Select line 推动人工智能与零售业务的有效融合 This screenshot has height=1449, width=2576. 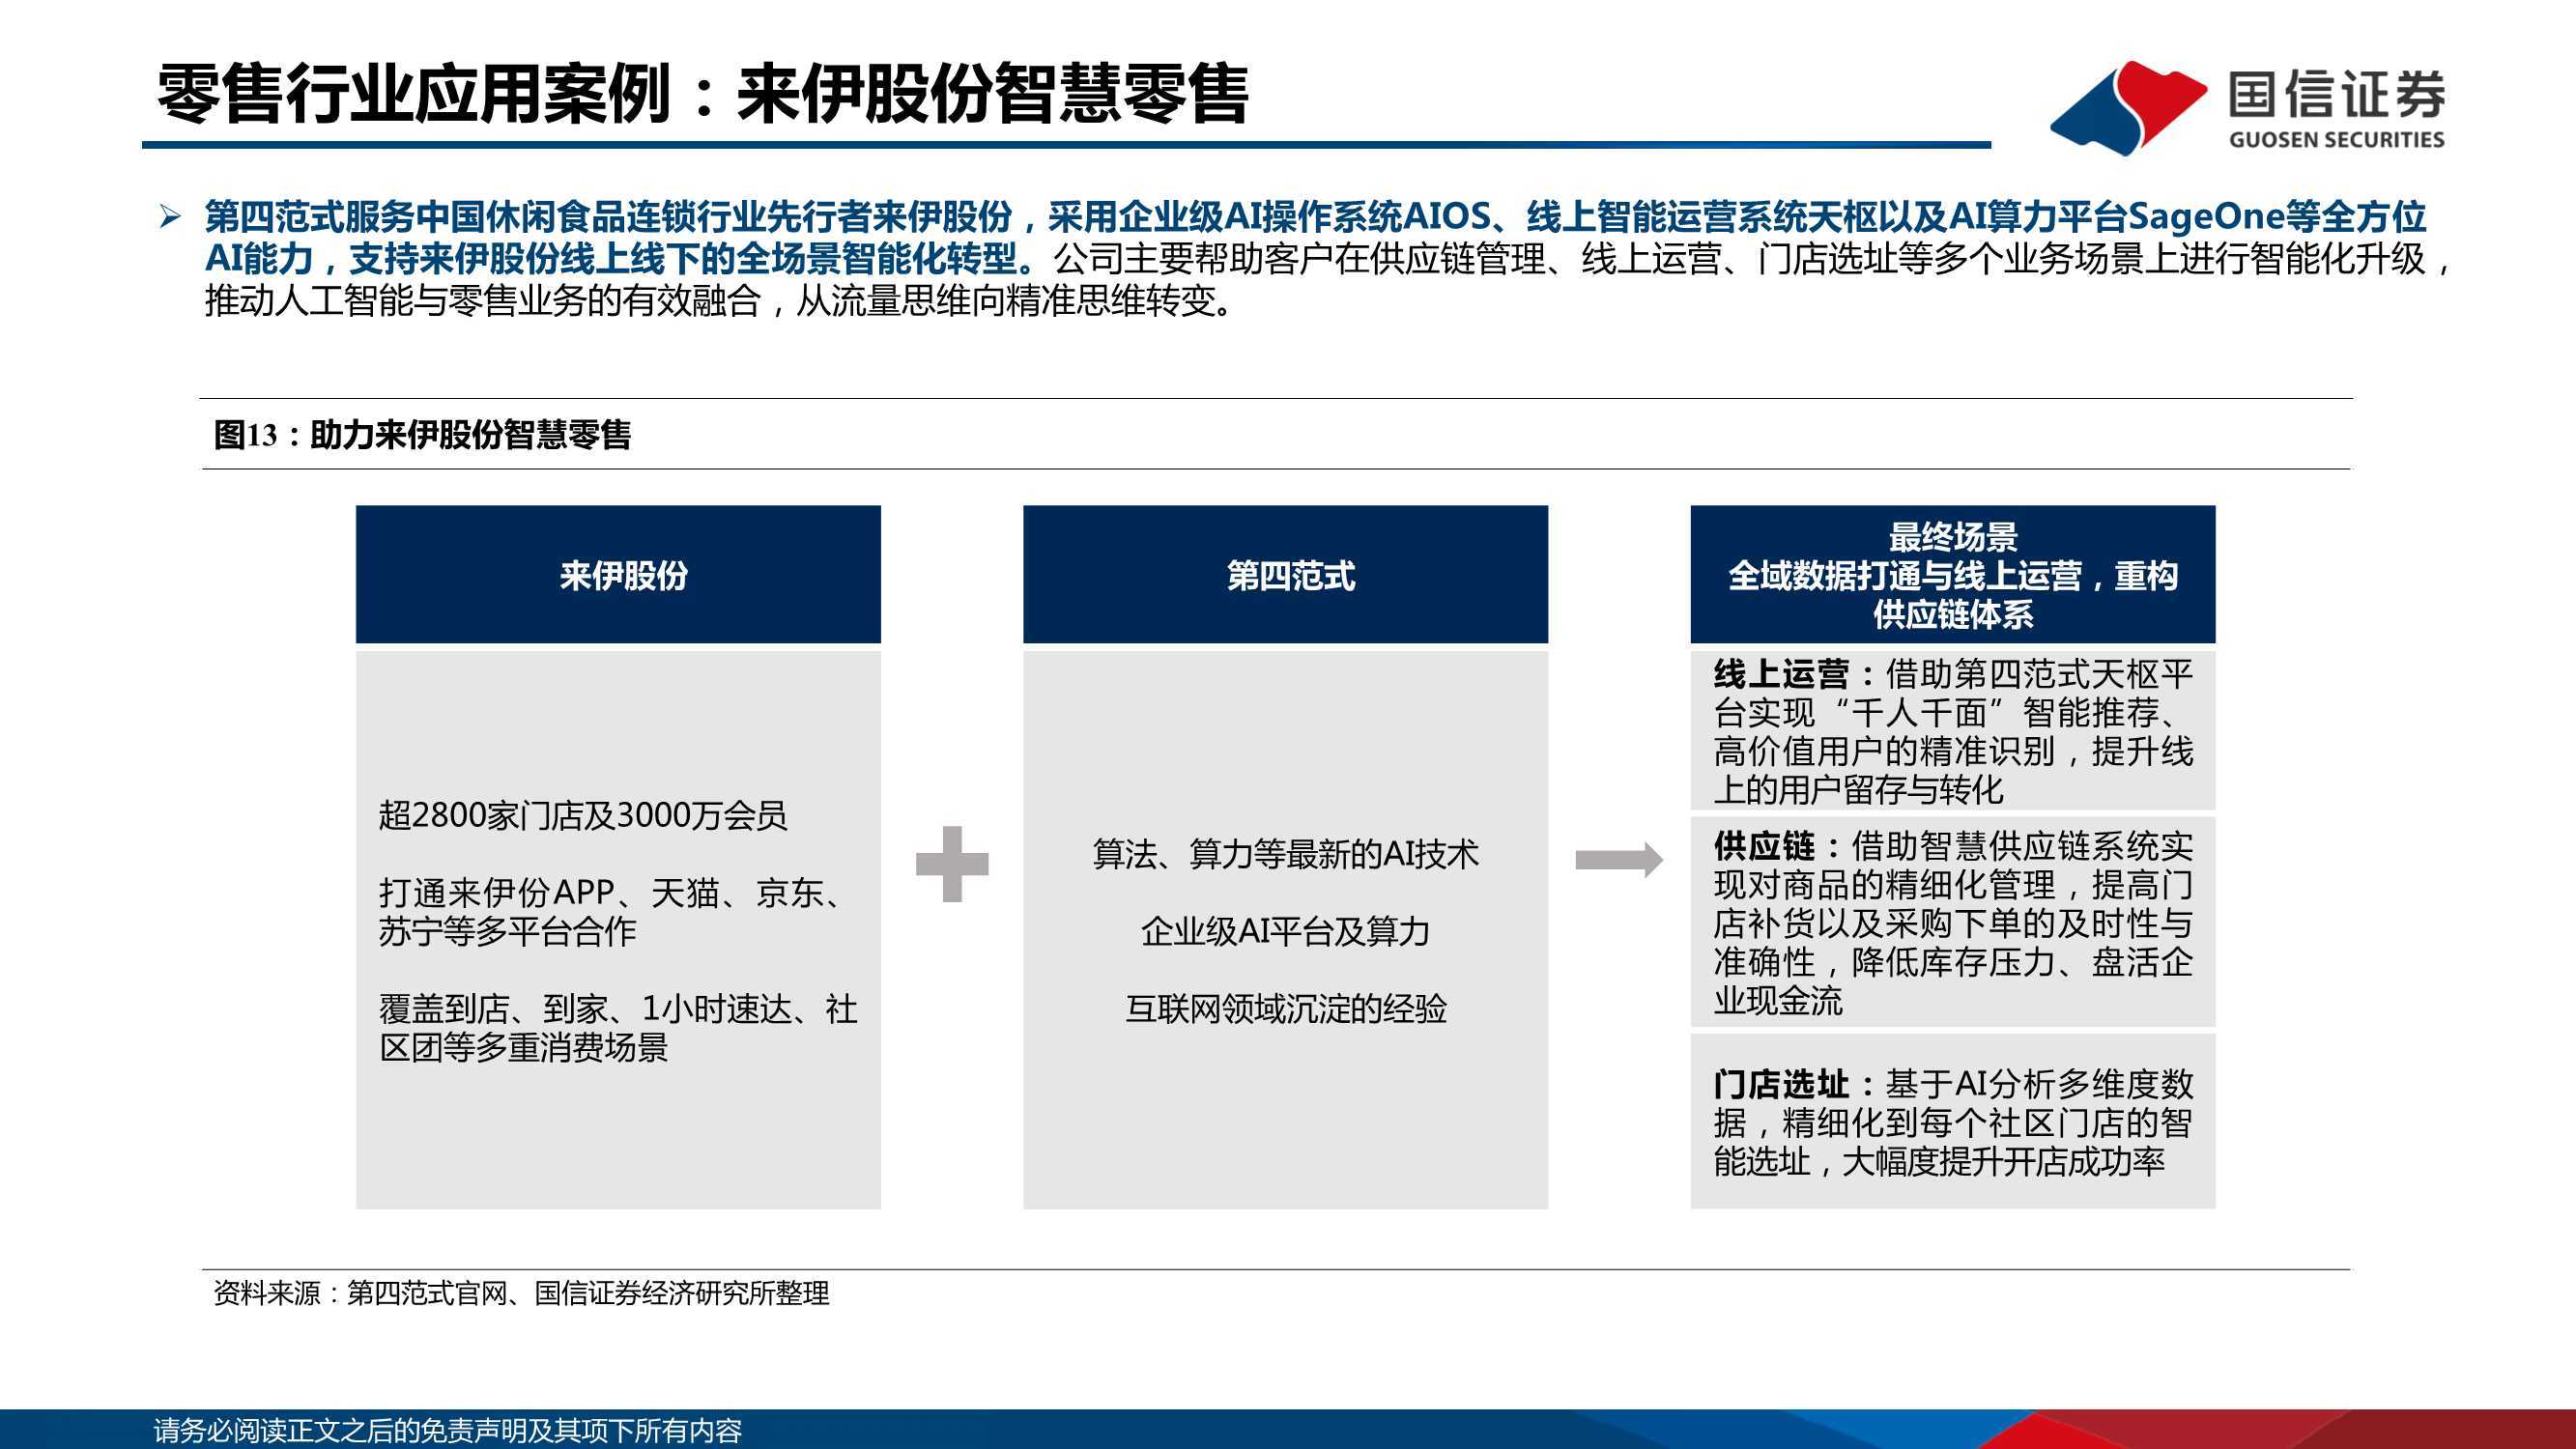pos(483,300)
